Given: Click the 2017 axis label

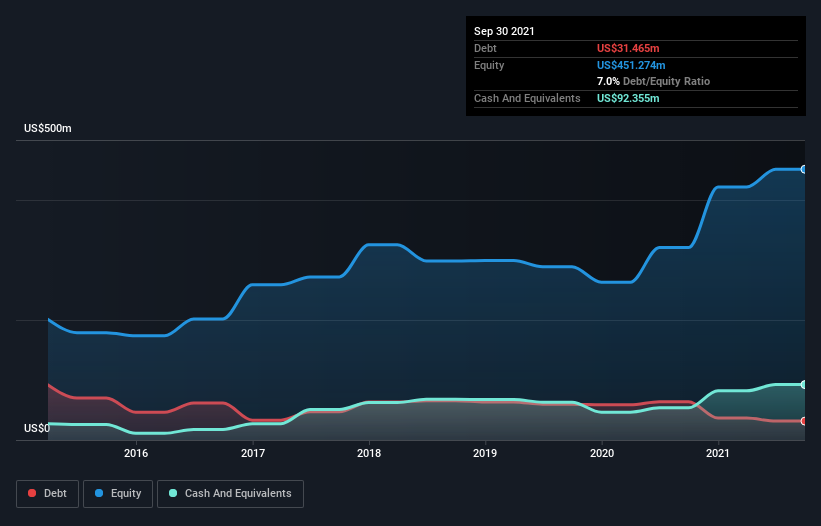Looking at the screenshot, I should 253,453.
